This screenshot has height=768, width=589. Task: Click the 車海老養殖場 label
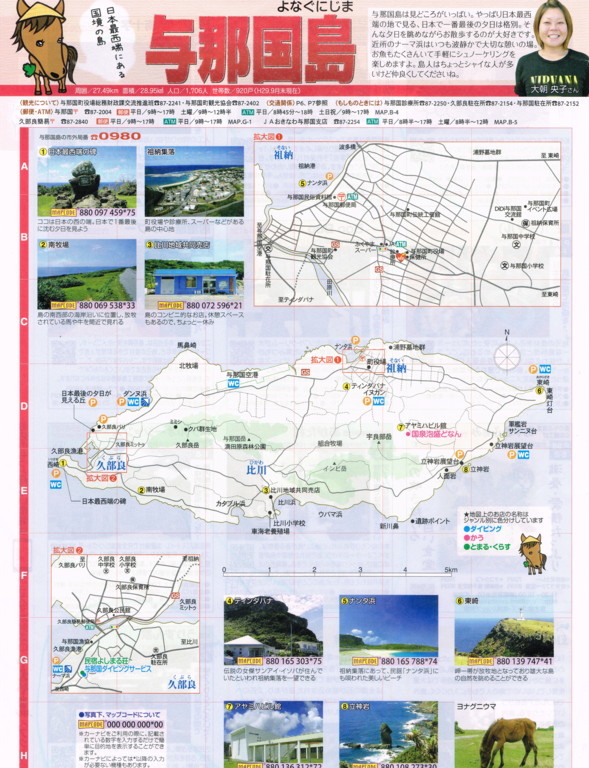coord(270,531)
